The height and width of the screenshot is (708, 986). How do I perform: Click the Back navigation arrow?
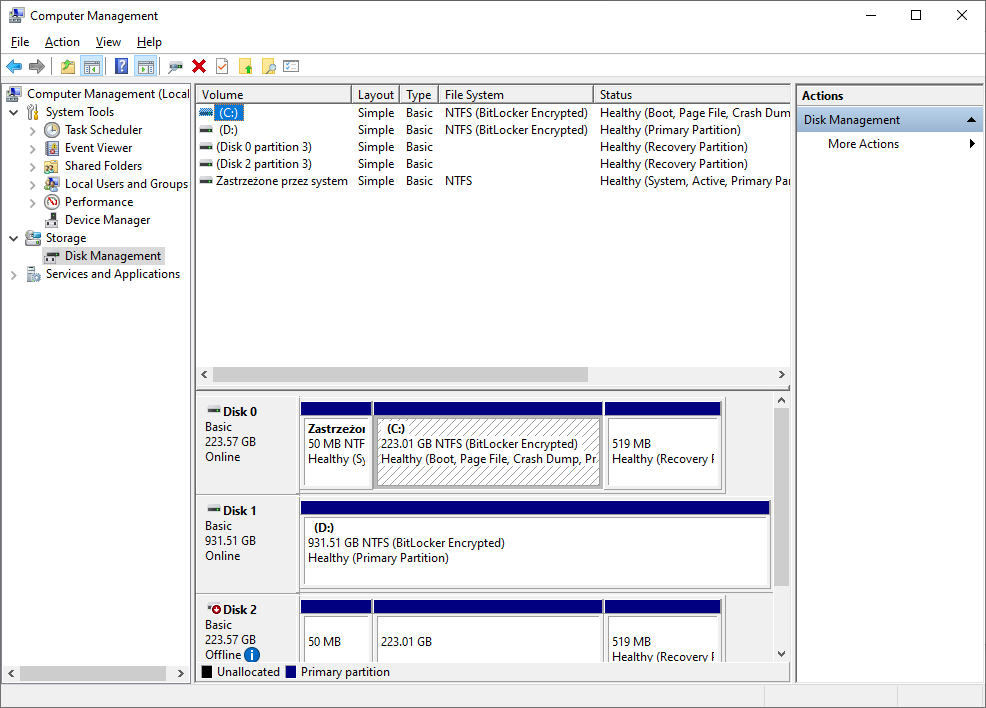14,66
